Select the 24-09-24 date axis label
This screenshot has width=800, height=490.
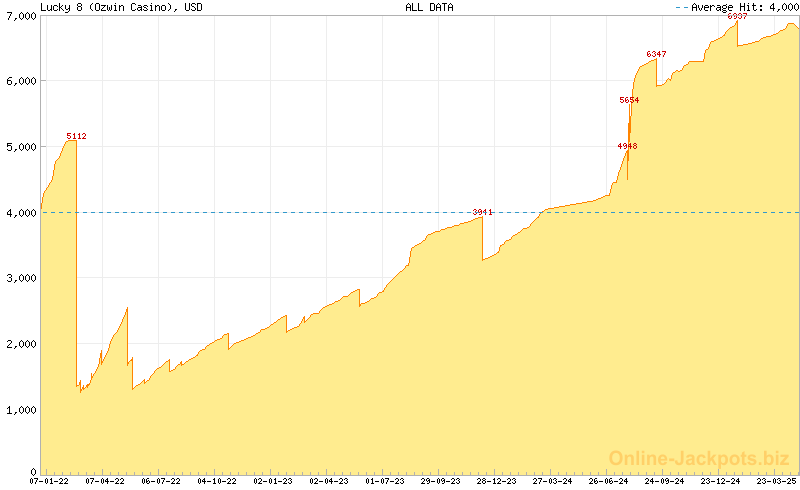pos(665,481)
